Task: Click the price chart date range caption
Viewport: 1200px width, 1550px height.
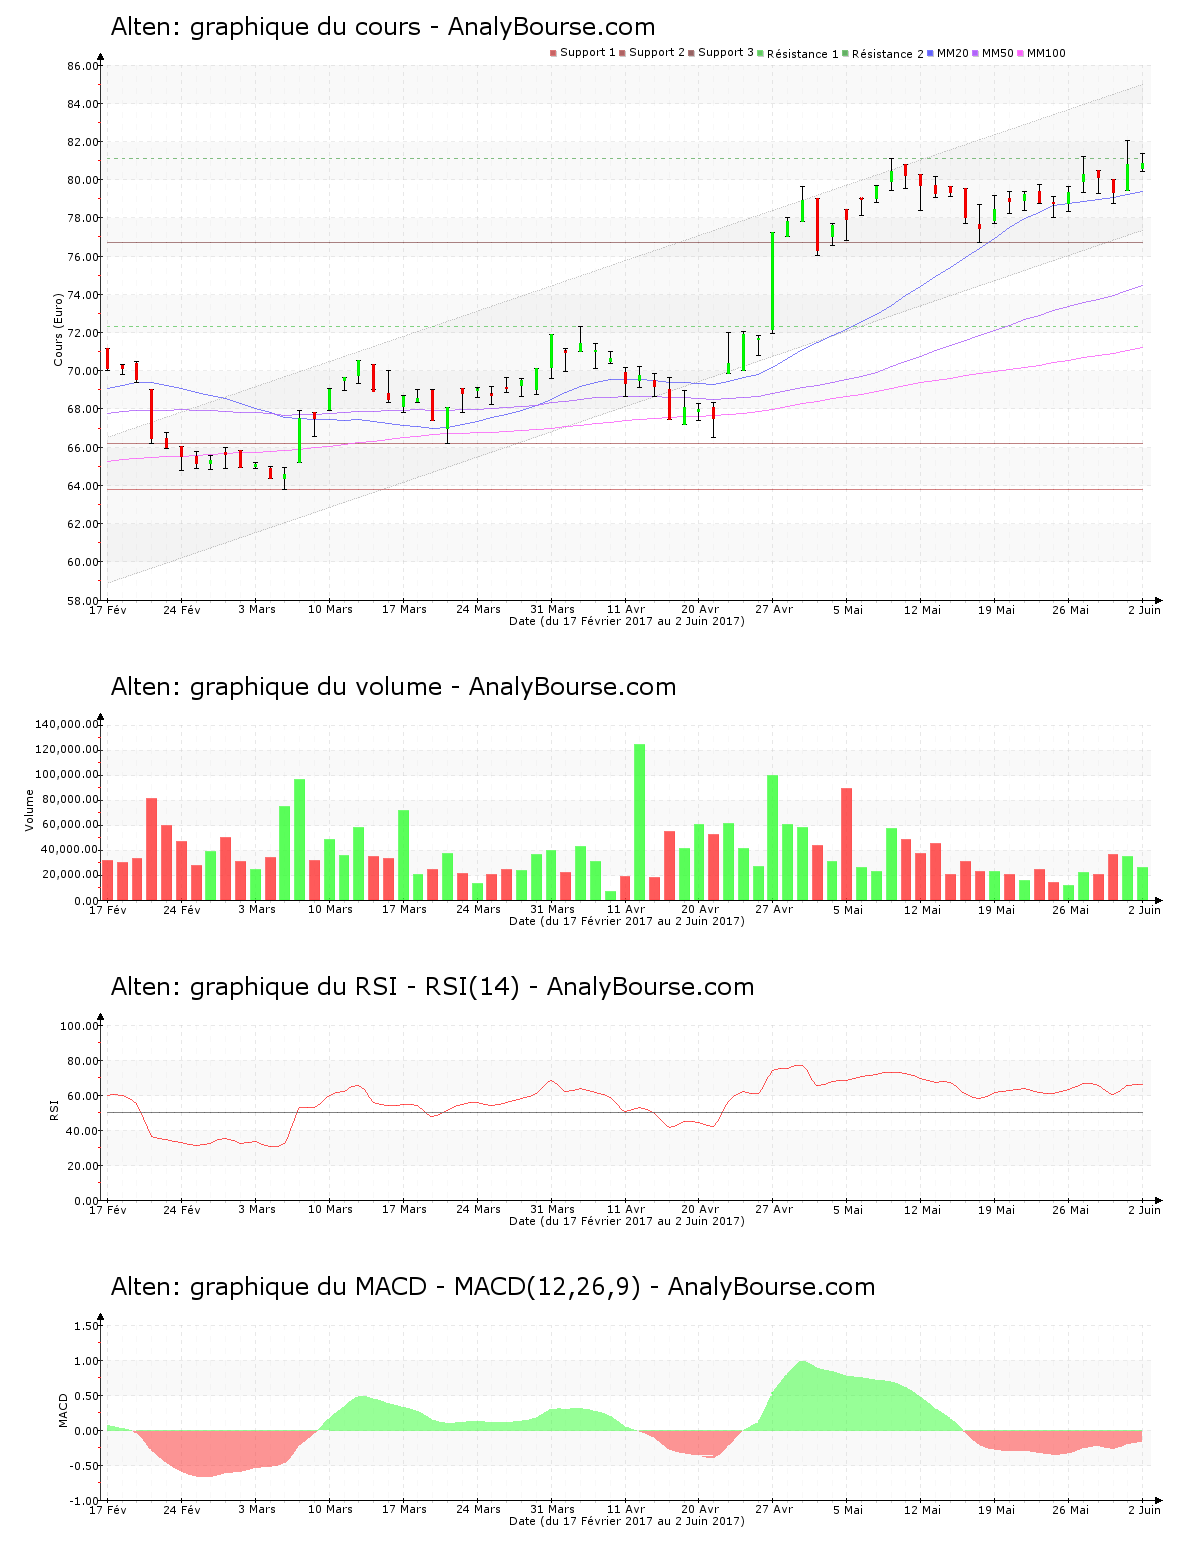Action: (x=626, y=621)
